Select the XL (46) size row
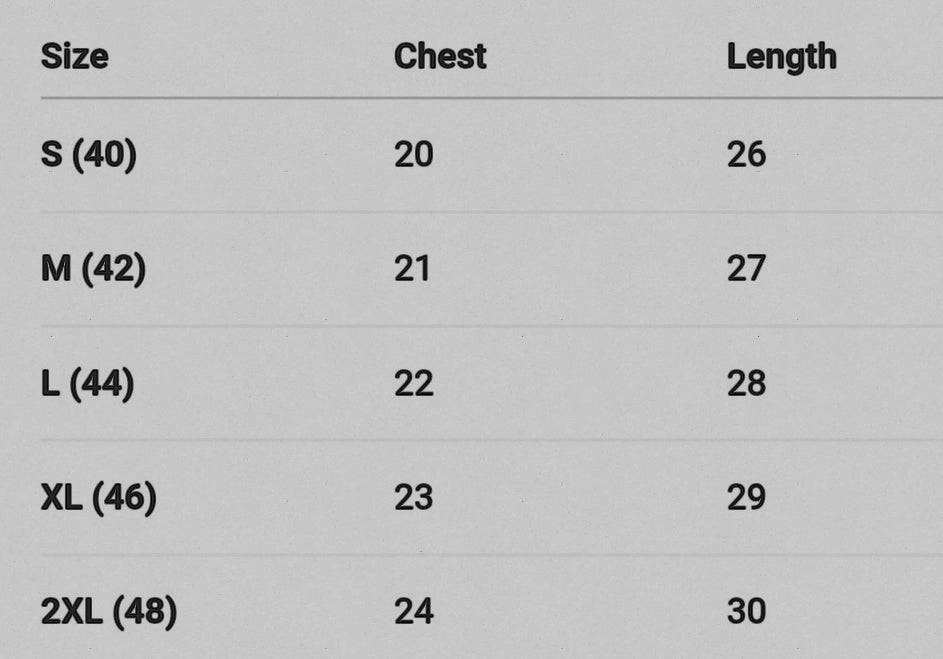 click(98, 498)
